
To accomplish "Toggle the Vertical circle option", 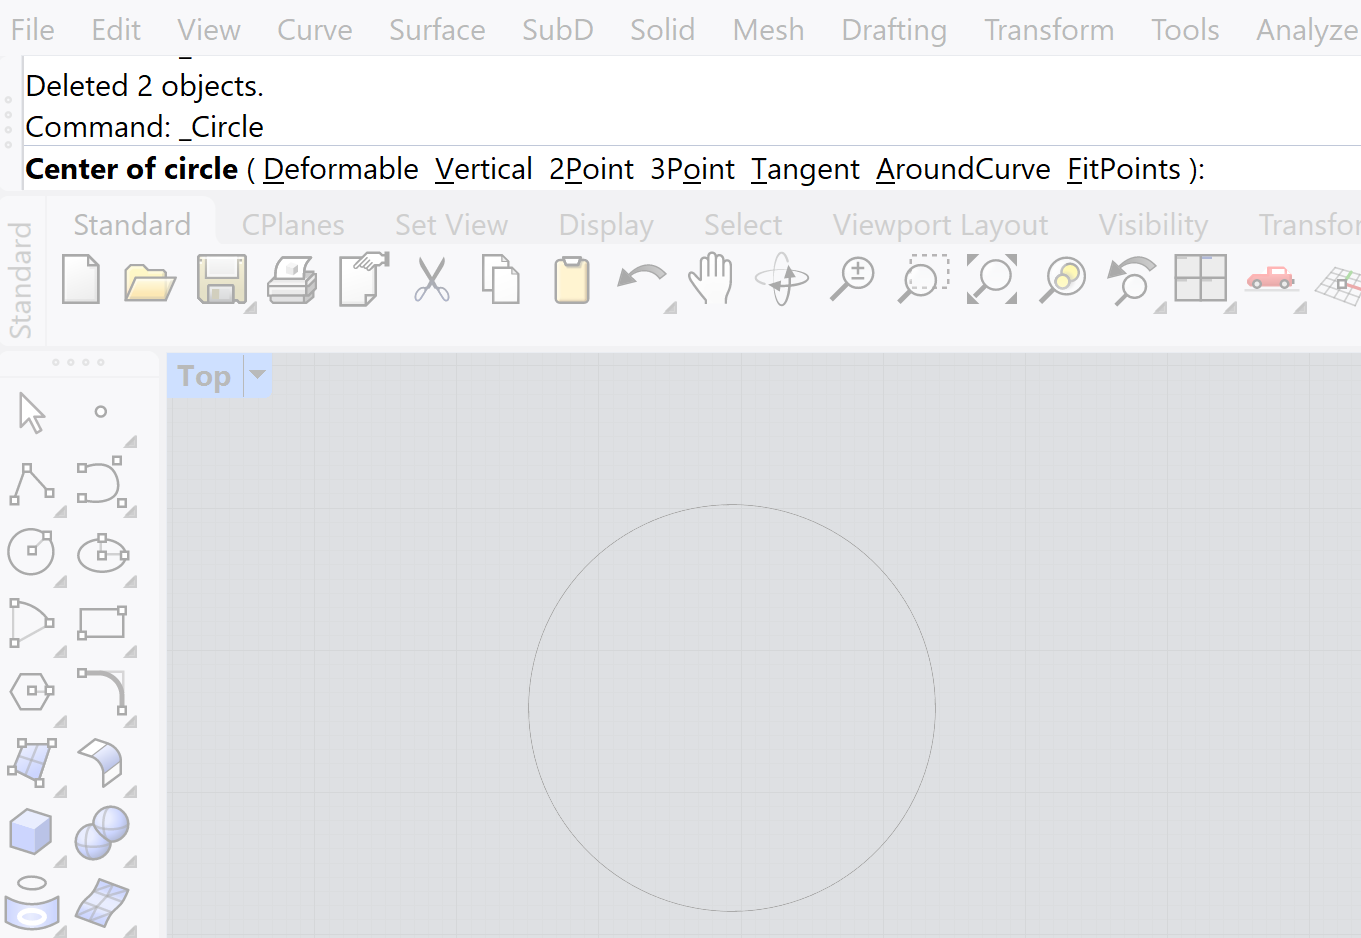I will [483, 169].
